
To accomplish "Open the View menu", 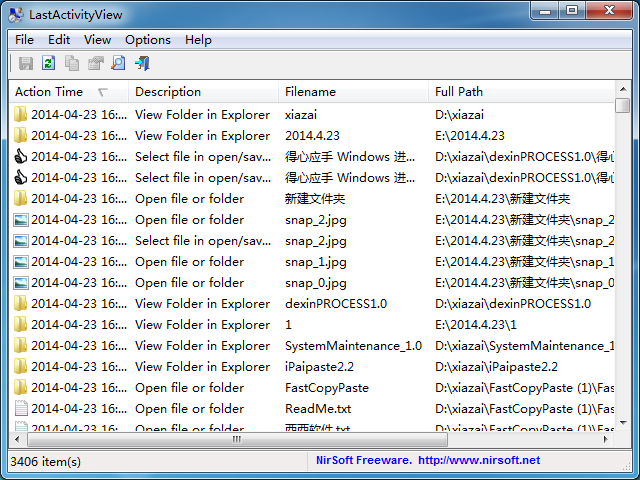I will 98,40.
